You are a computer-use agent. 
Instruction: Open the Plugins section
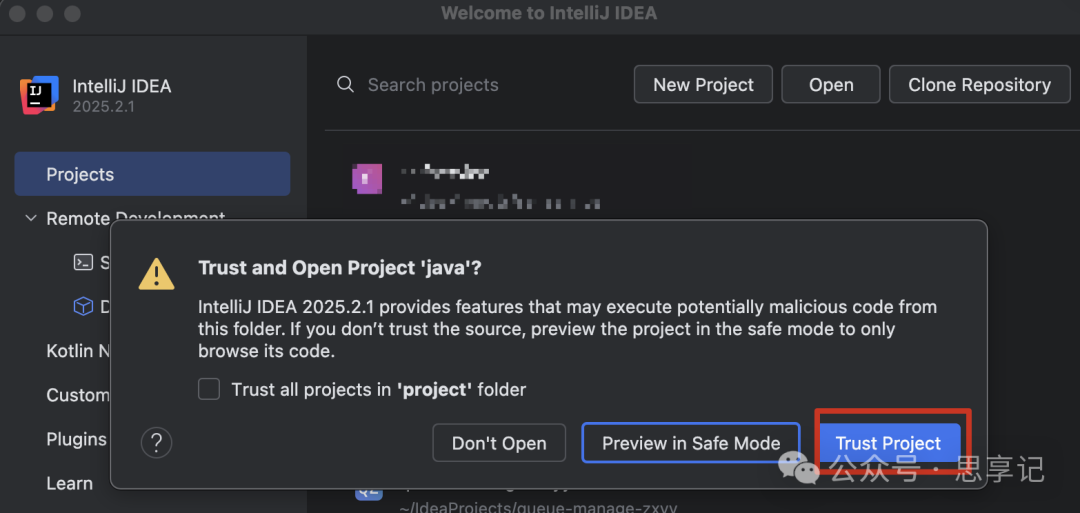click(x=76, y=439)
